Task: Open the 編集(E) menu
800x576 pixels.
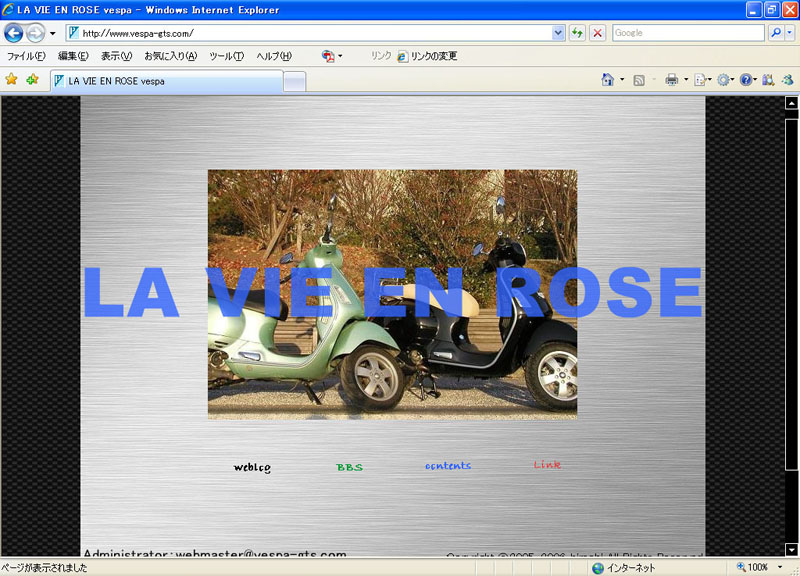Action: tap(73, 56)
